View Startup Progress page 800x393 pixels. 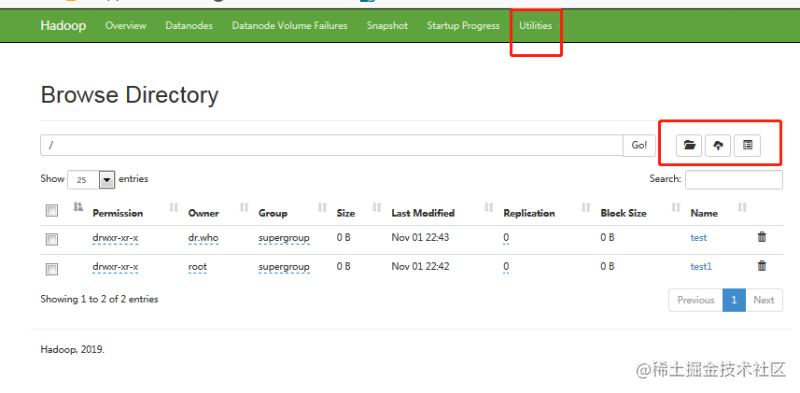463,26
